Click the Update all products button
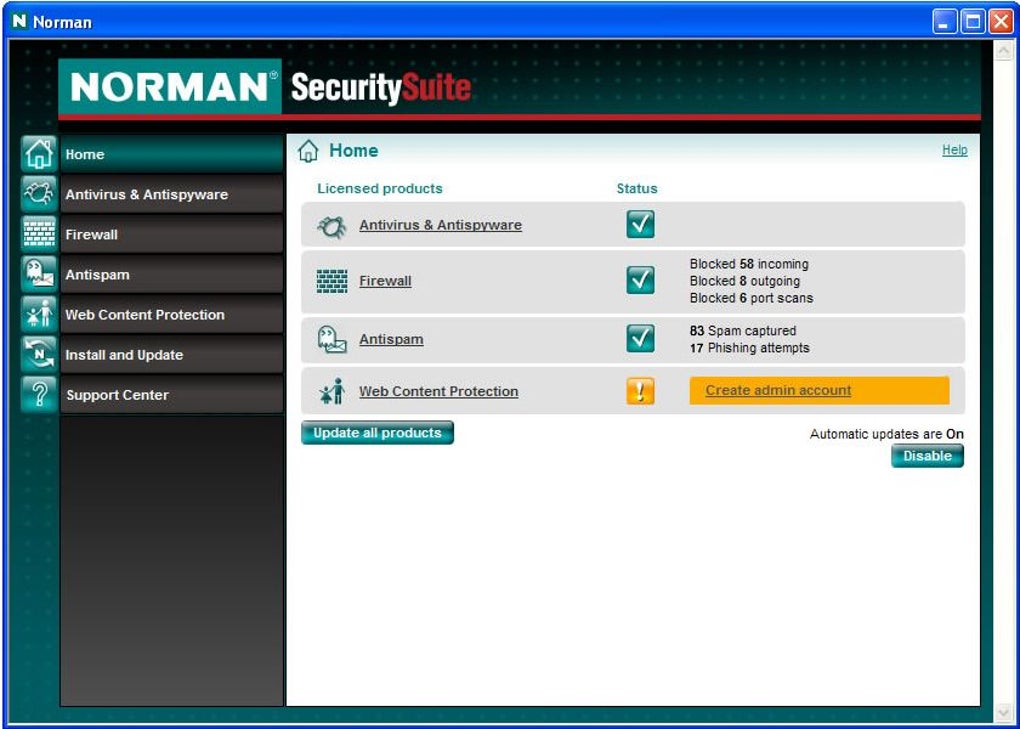 377,433
